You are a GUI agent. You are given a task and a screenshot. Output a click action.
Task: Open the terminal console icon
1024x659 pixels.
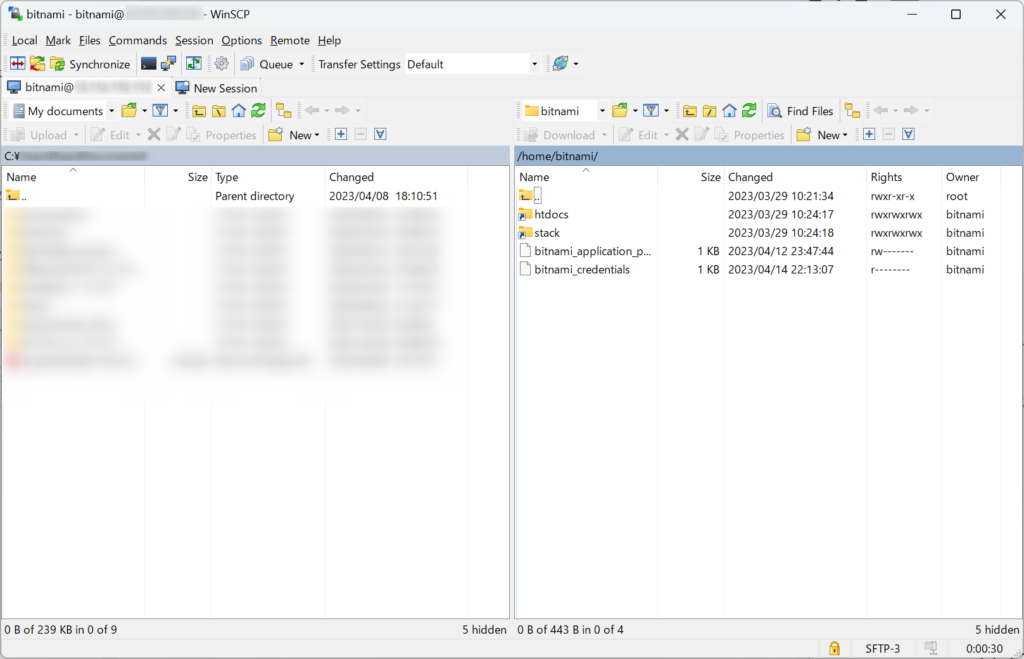149,64
